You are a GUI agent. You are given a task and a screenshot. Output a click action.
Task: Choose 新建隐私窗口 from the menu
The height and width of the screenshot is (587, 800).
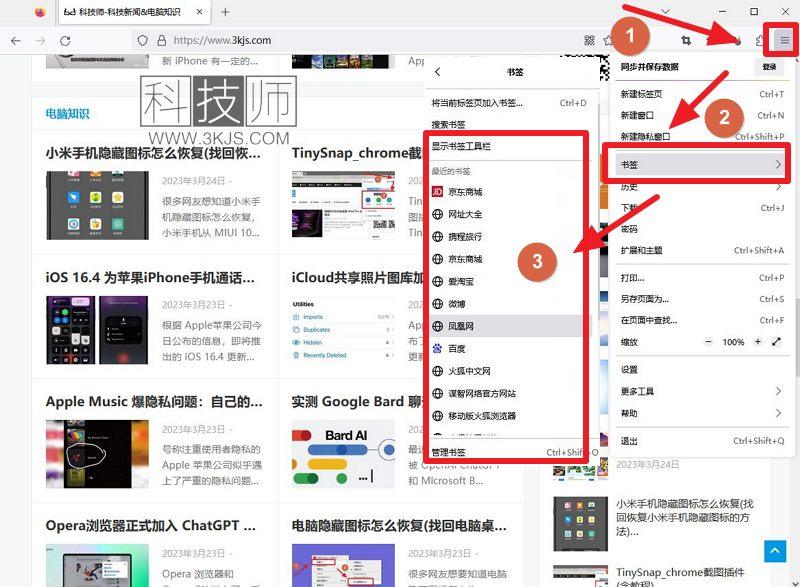702,137
